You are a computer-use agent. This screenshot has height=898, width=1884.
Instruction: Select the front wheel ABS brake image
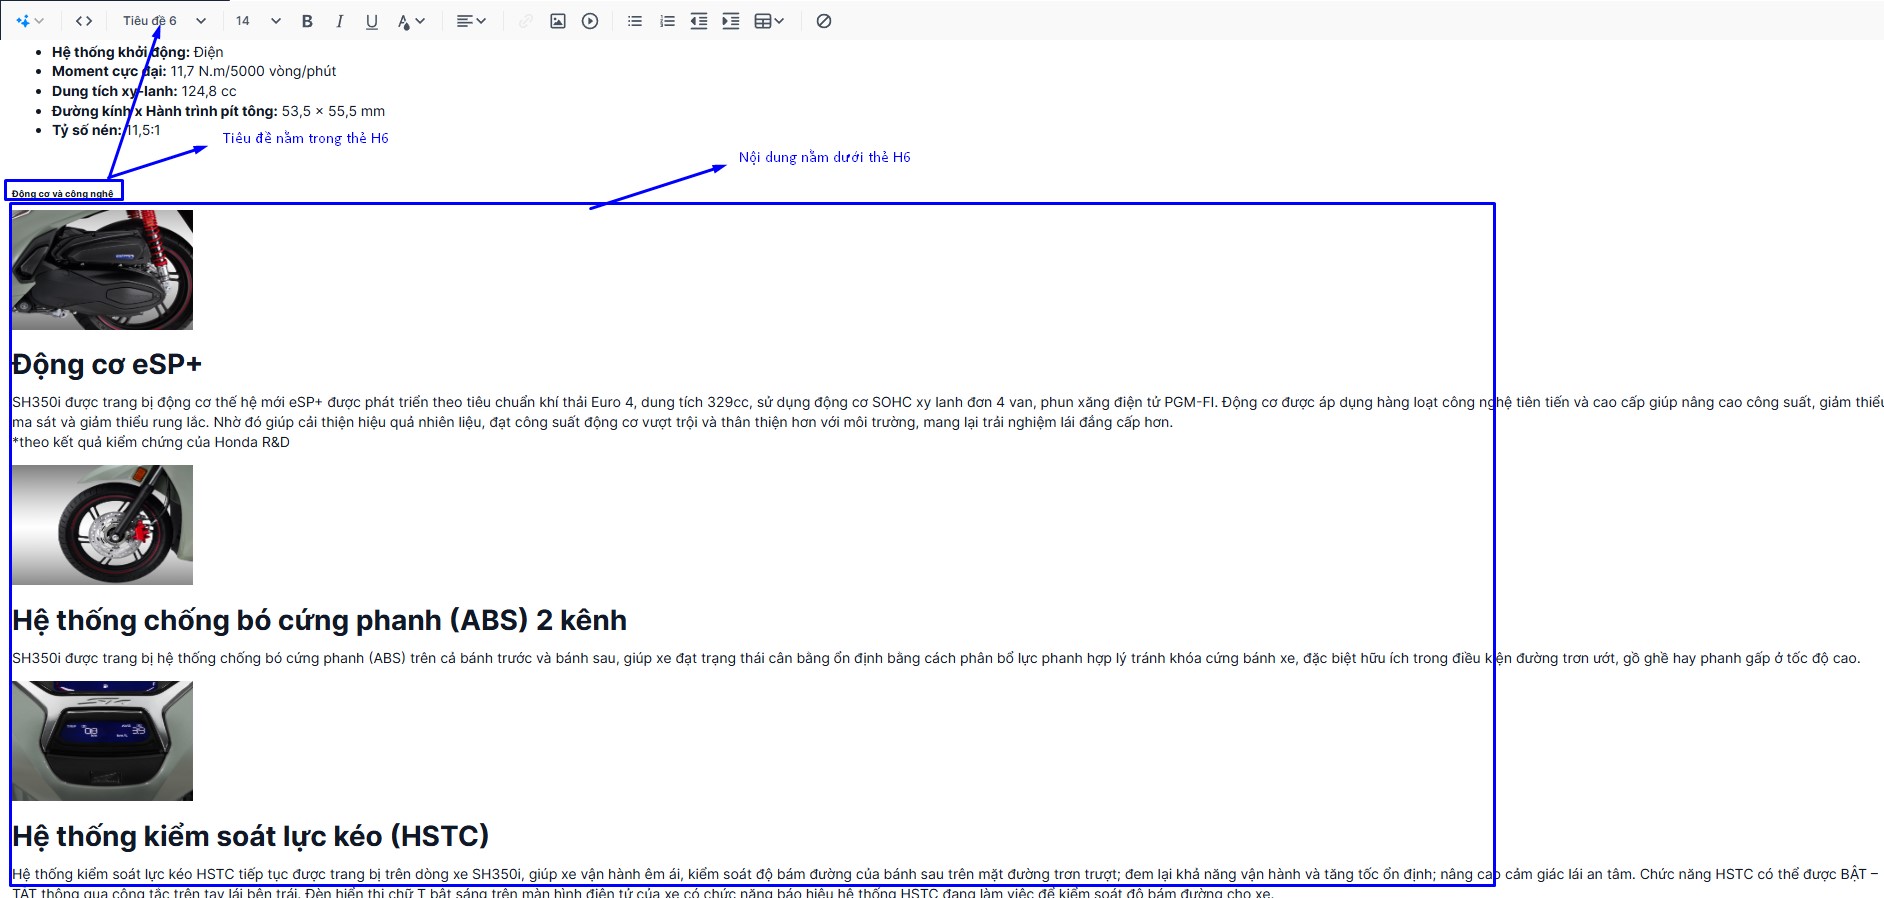pyautogui.click(x=102, y=525)
